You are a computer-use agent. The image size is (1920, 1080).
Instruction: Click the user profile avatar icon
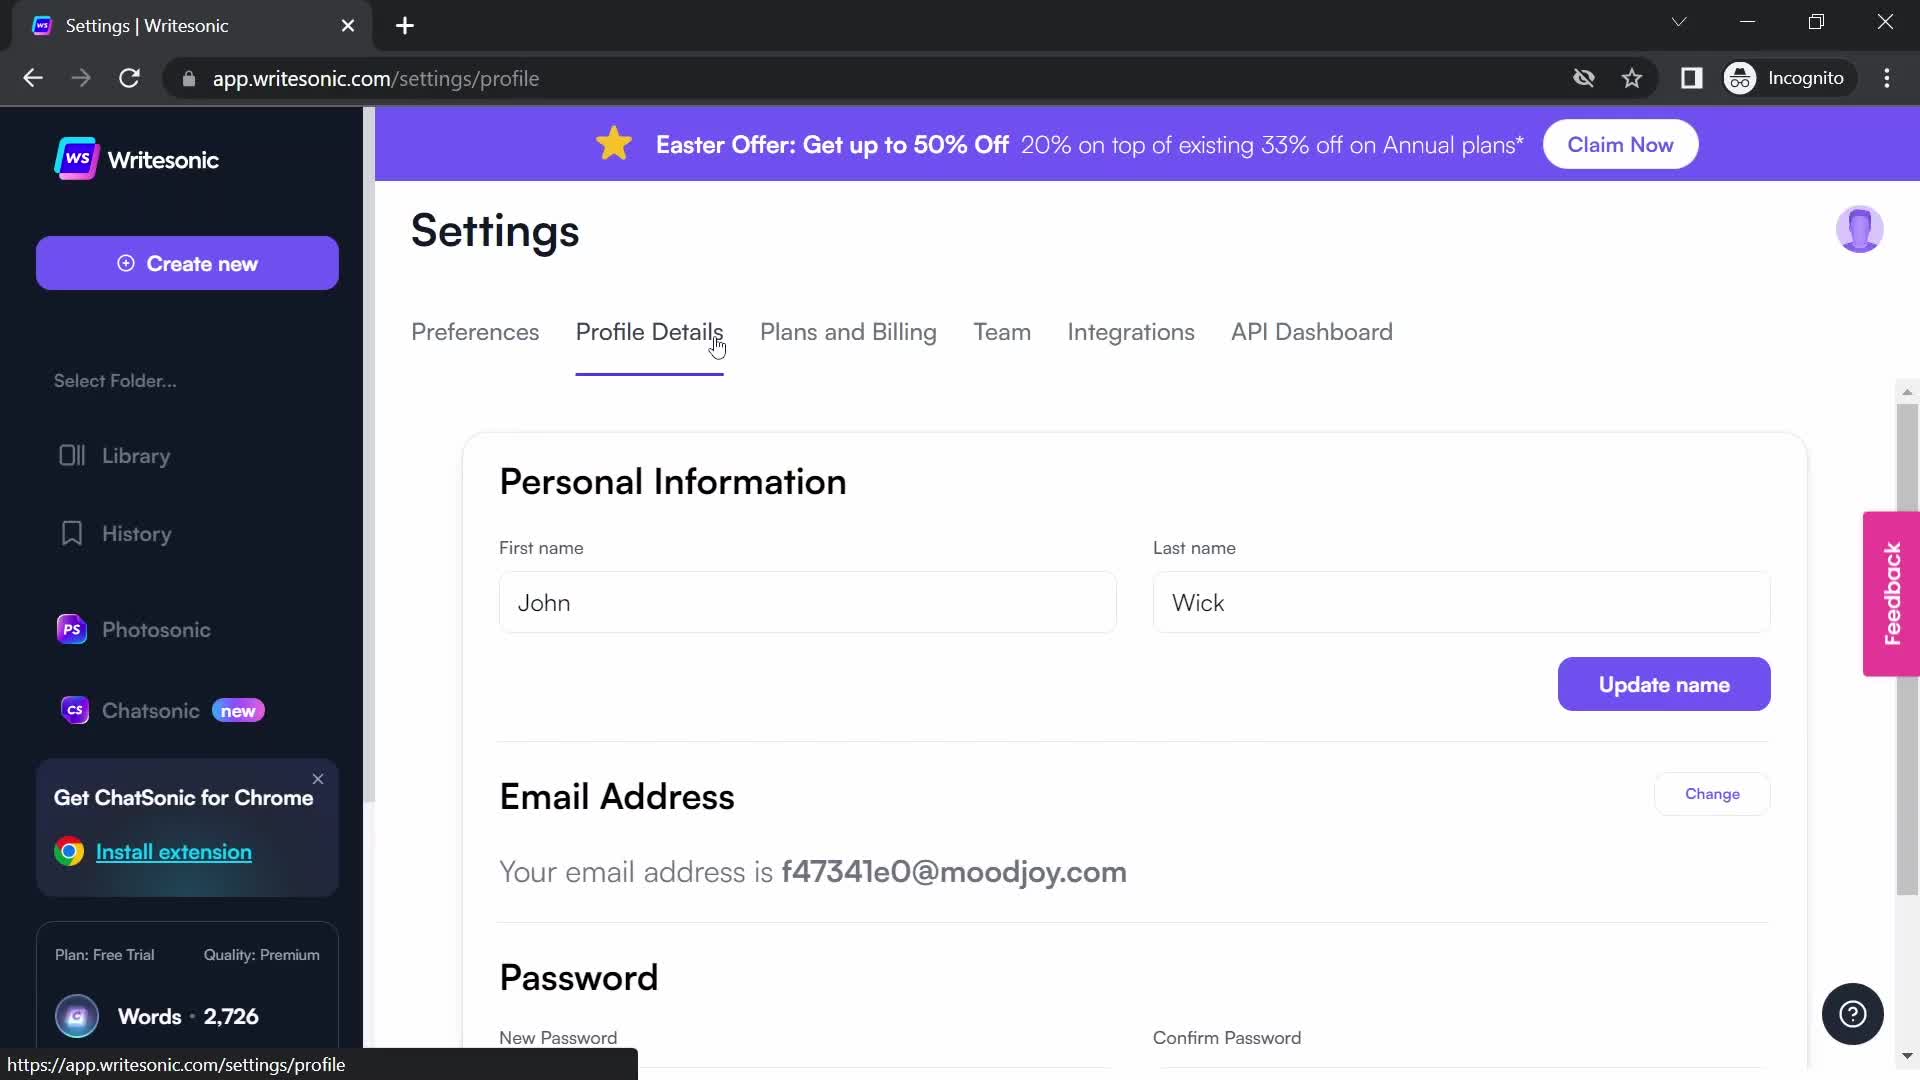point(1859,228)
